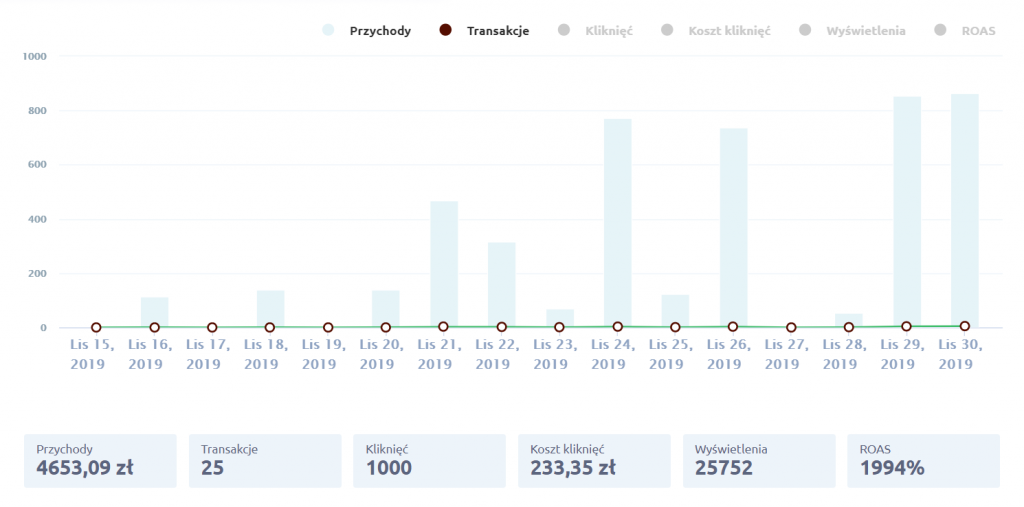This screenshot has height=507, width=1024.
Task: Click the transaction marker at Lis 27, 2019
Action: pyautogui.click(x=791, y=327)
